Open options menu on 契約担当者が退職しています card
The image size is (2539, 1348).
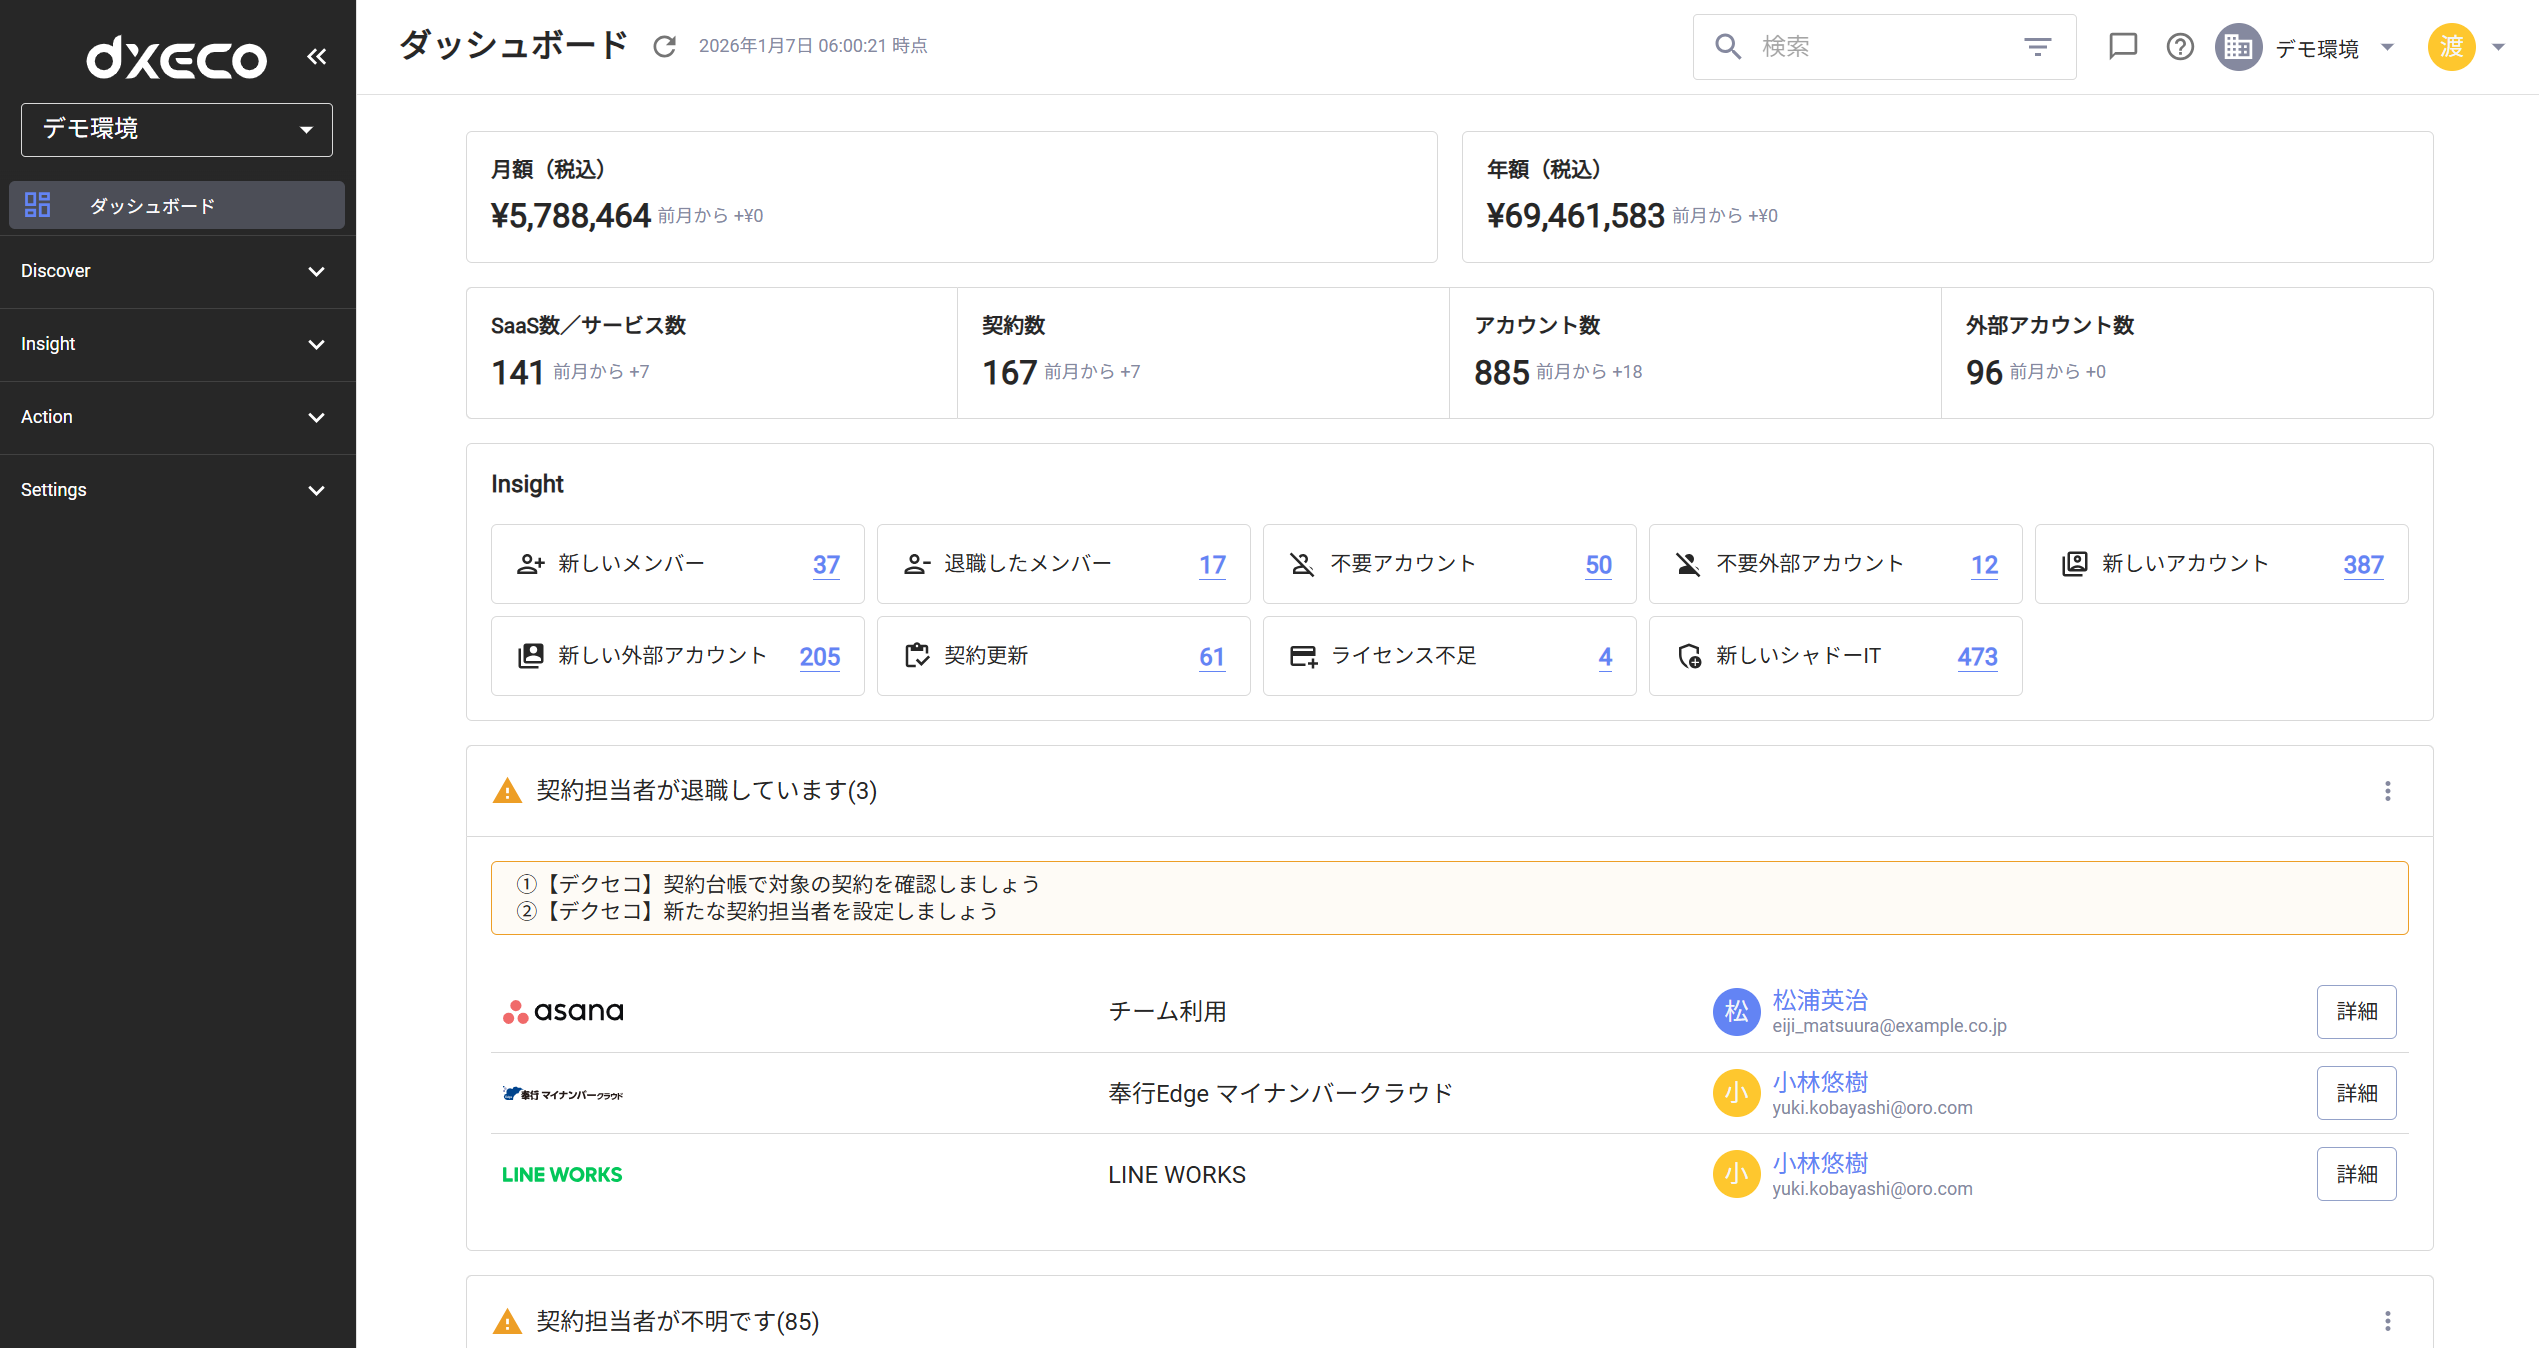(x=2387, y=791)
